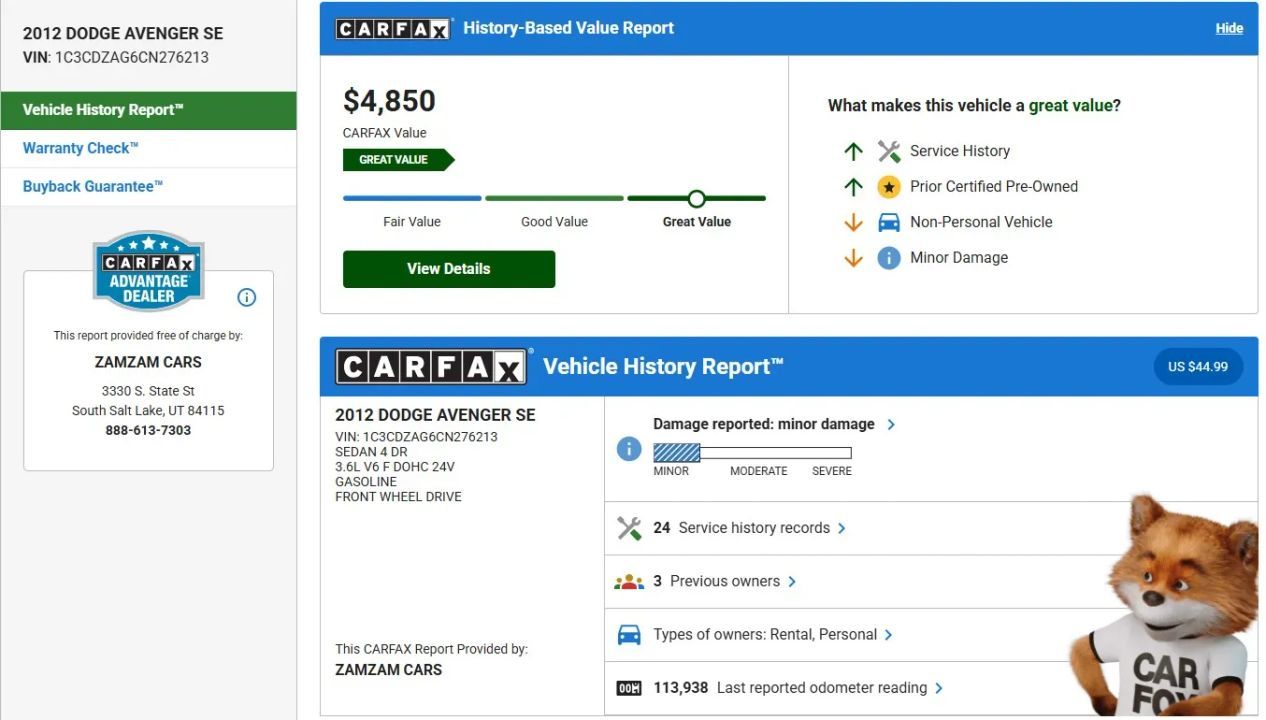This screenshot has height=720, width=1266.
Task: Click the Prior Certified Pre-Owned star icon
Action: (x=888, y=187)
